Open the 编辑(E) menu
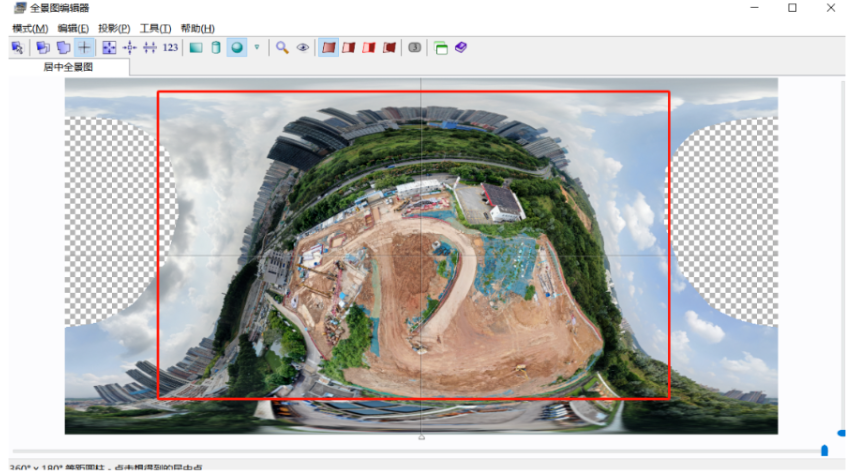The width and height of the screenshot is (856, 474). coord(73,28)
